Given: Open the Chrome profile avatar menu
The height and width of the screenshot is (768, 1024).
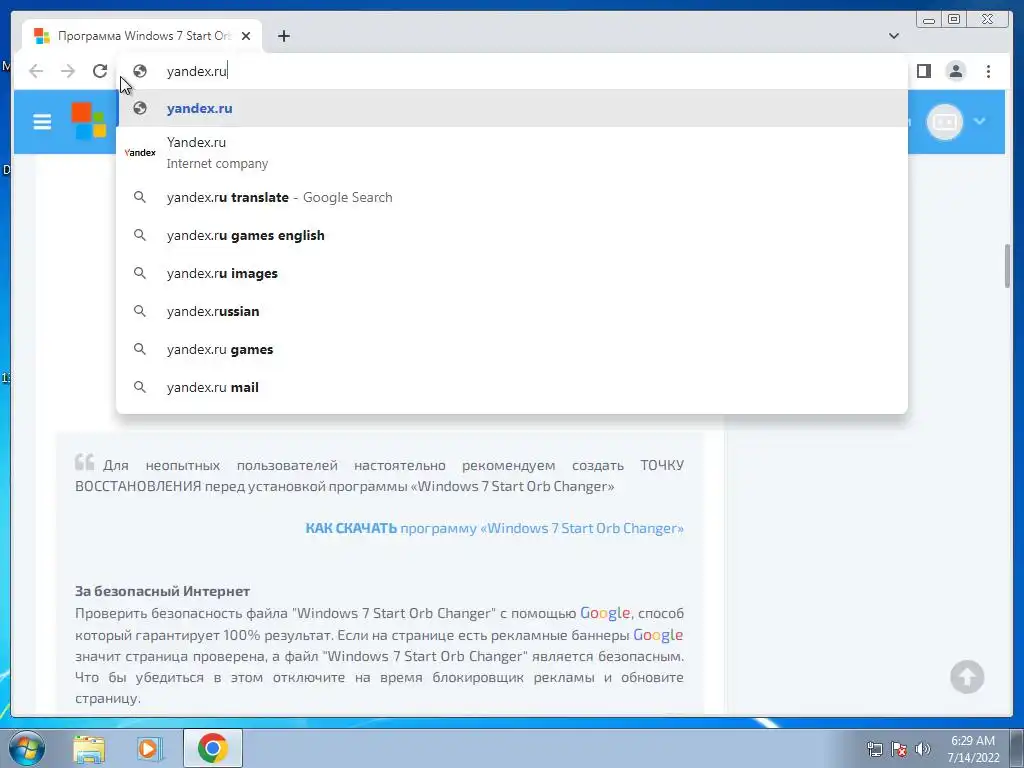Looking at the screenshot, I should pyautogui.click(x=955, y=71).
